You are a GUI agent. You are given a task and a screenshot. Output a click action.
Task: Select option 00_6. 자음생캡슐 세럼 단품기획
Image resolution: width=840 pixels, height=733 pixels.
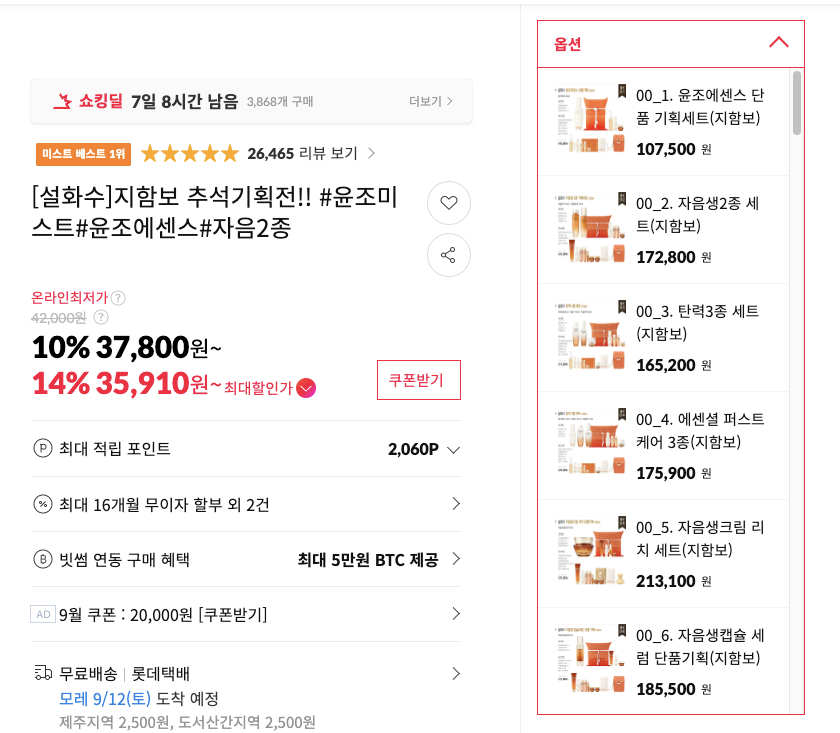(x=663, y=661)
